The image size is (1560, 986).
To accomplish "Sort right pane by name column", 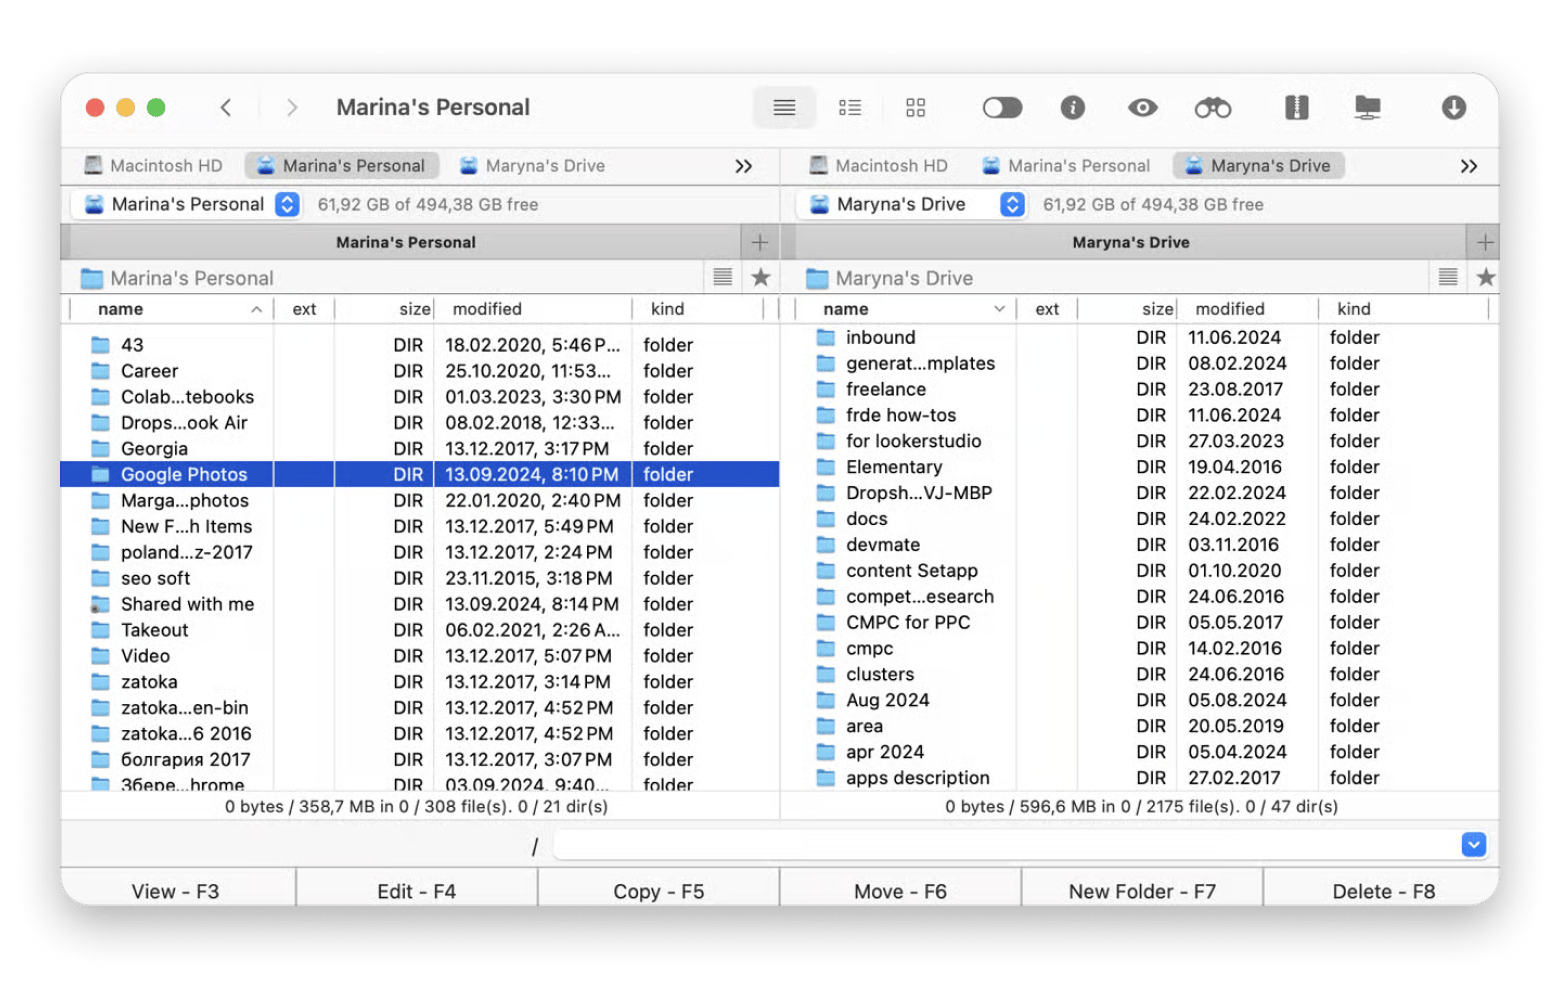I will pyautogui.click(x=905, y=309).
